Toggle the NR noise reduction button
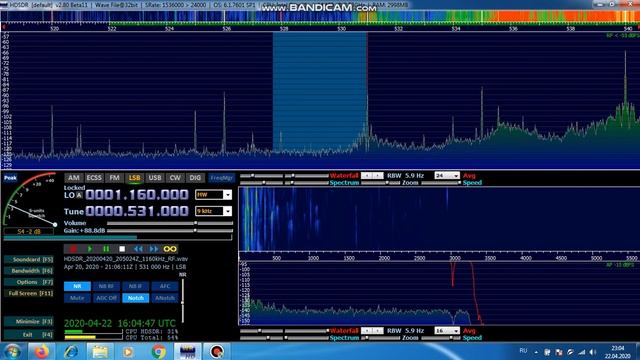640x360 pixels. pyautogui.click(x=77, y=286)
